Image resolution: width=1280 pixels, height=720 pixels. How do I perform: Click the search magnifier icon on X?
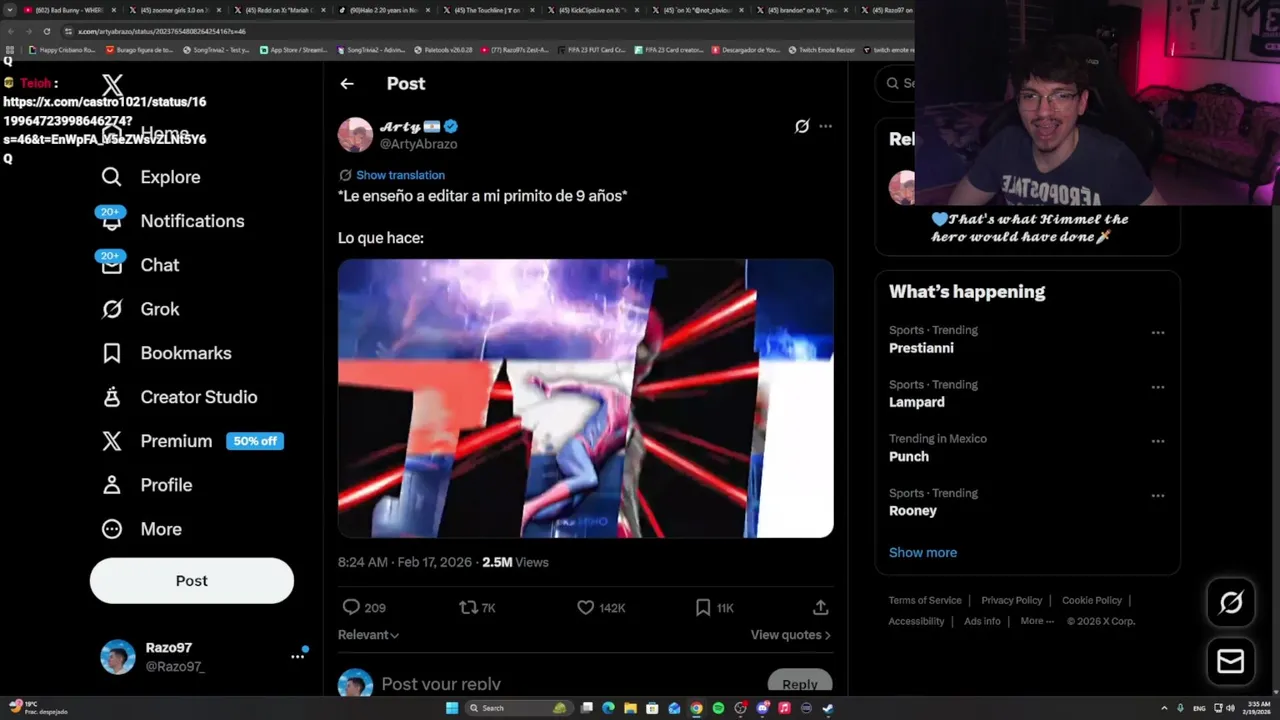tap(893, 83)
